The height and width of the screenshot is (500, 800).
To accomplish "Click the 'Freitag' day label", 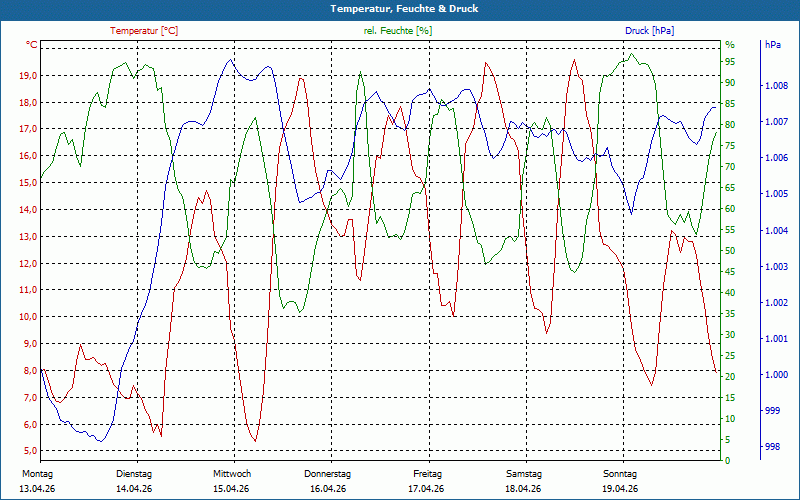I will 428,474.
